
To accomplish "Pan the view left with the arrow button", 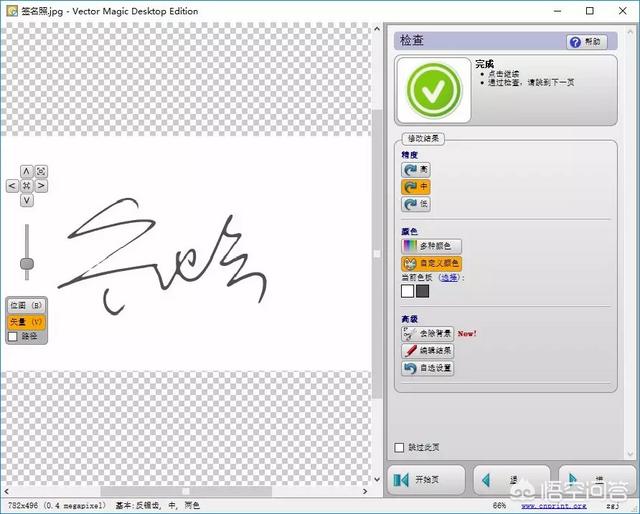I will [x=12, y=186].
